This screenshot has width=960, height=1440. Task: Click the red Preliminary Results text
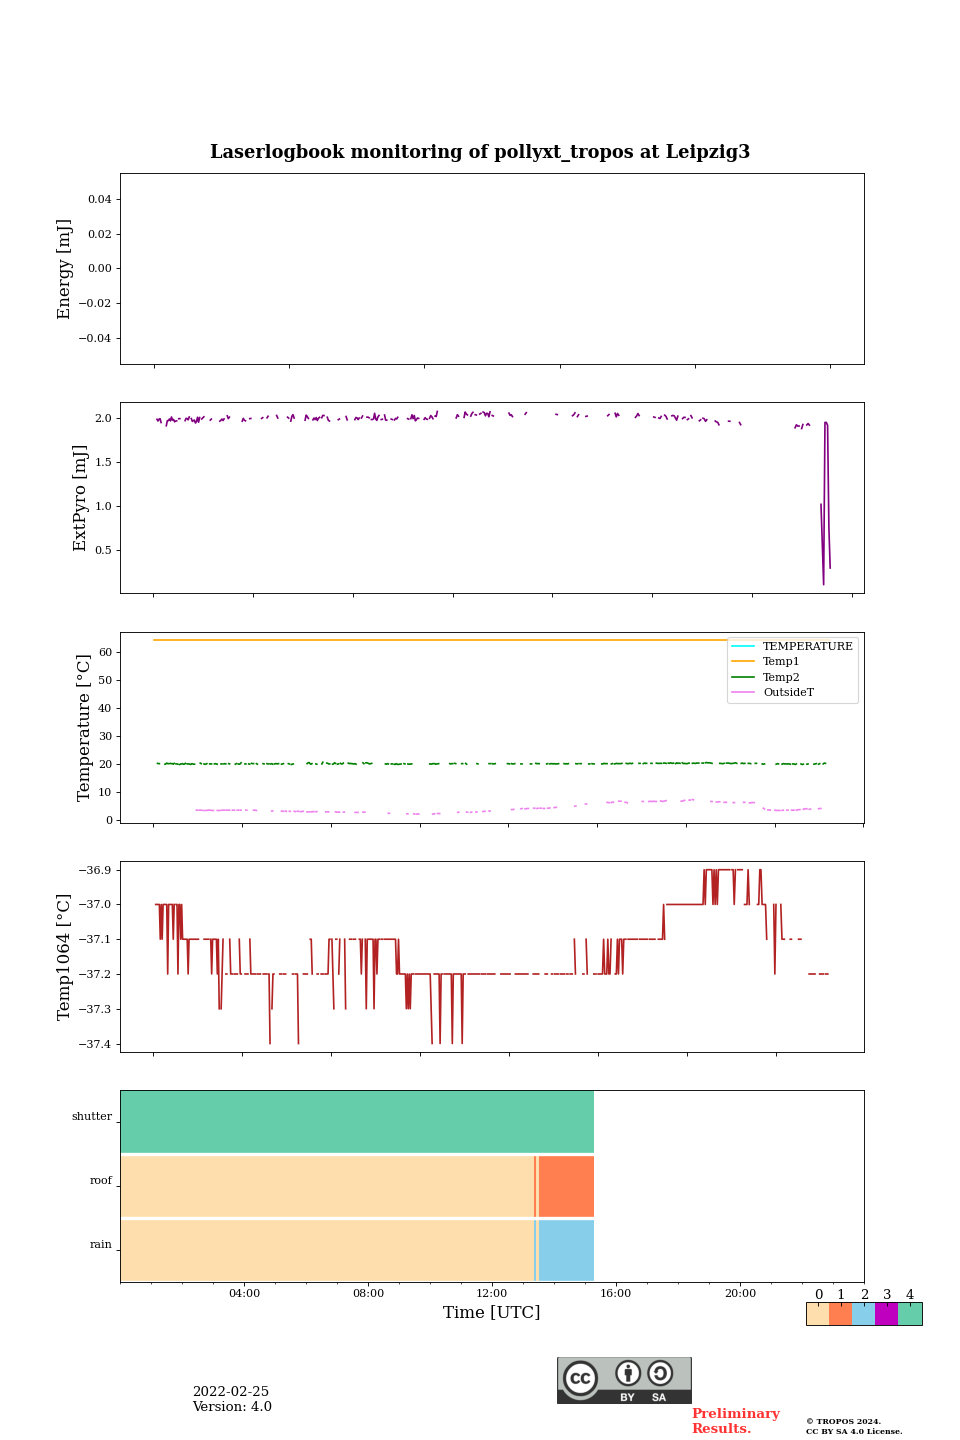[735, 1421]
